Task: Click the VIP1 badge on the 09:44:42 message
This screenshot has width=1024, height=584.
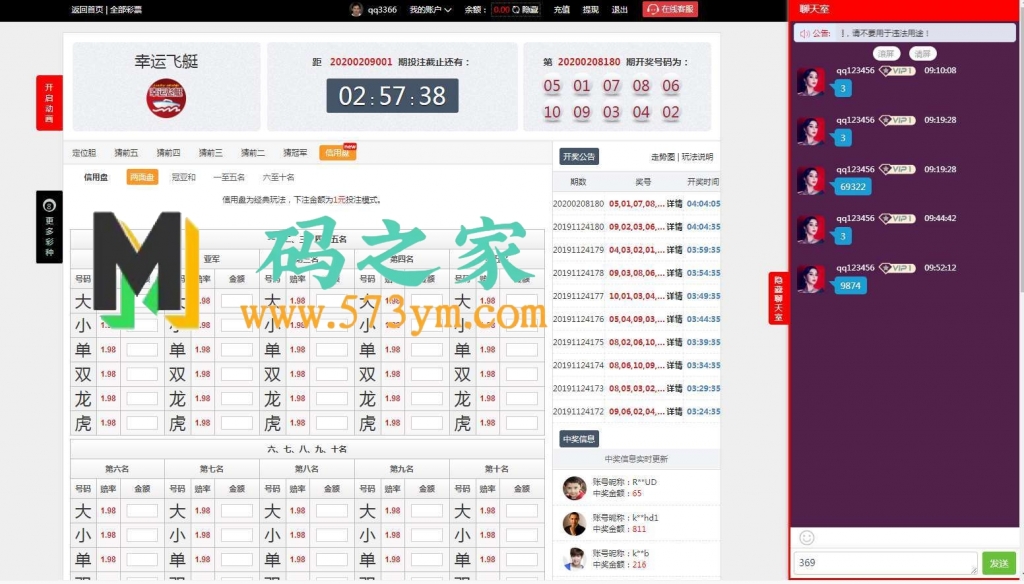Action: pos(897,218)
